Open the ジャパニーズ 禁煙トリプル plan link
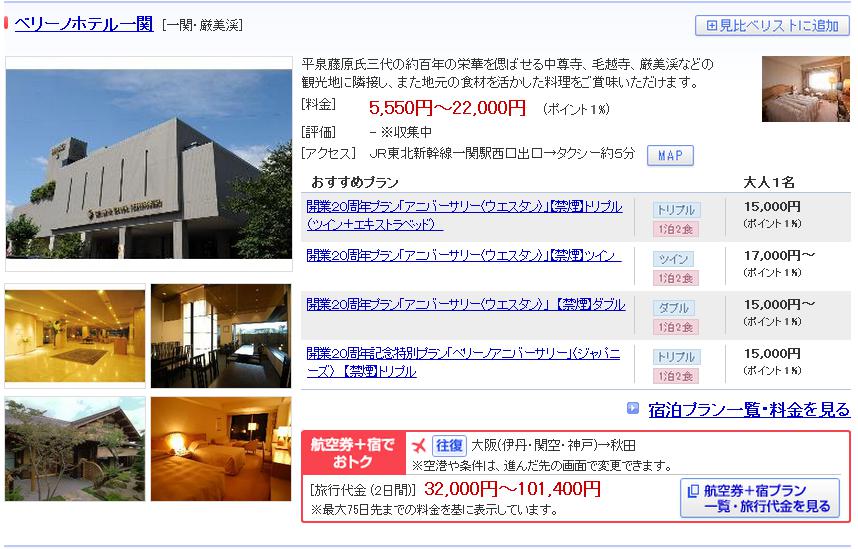858x549 pixels. point(463,362)
